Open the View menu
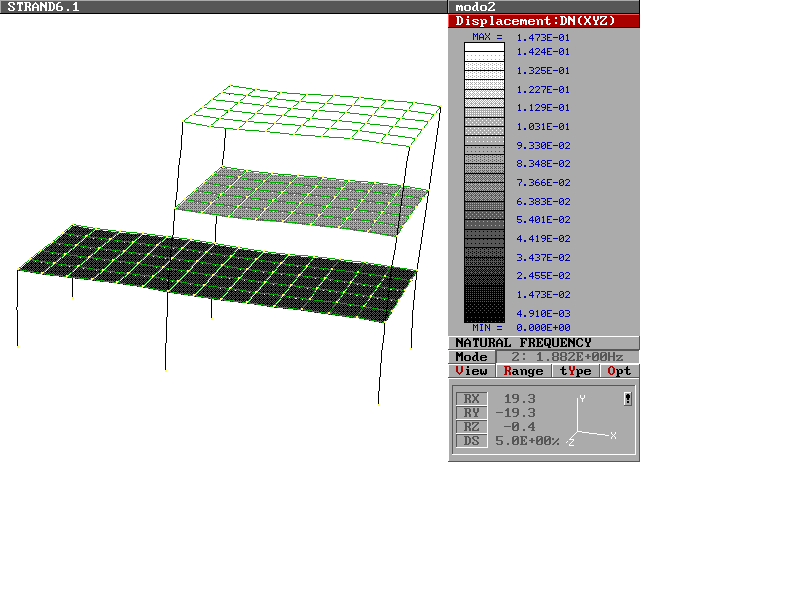Image resolution: width=800 pixels, height=600 pixels. [x=472, y=371]
